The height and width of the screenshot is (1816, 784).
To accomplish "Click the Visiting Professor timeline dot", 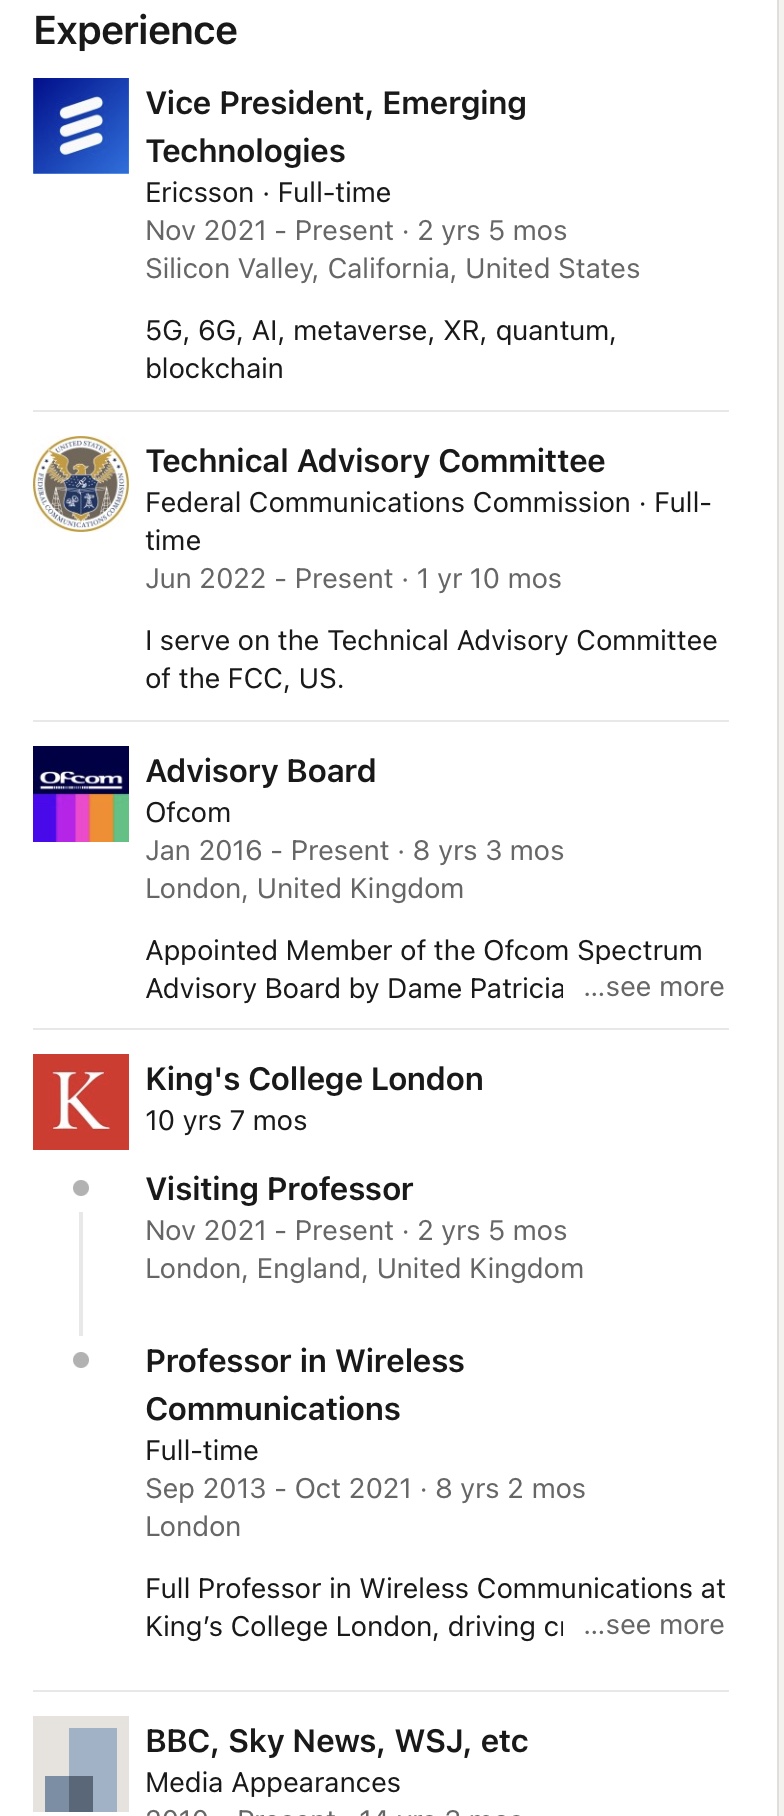I will (x=81, y=1188).
